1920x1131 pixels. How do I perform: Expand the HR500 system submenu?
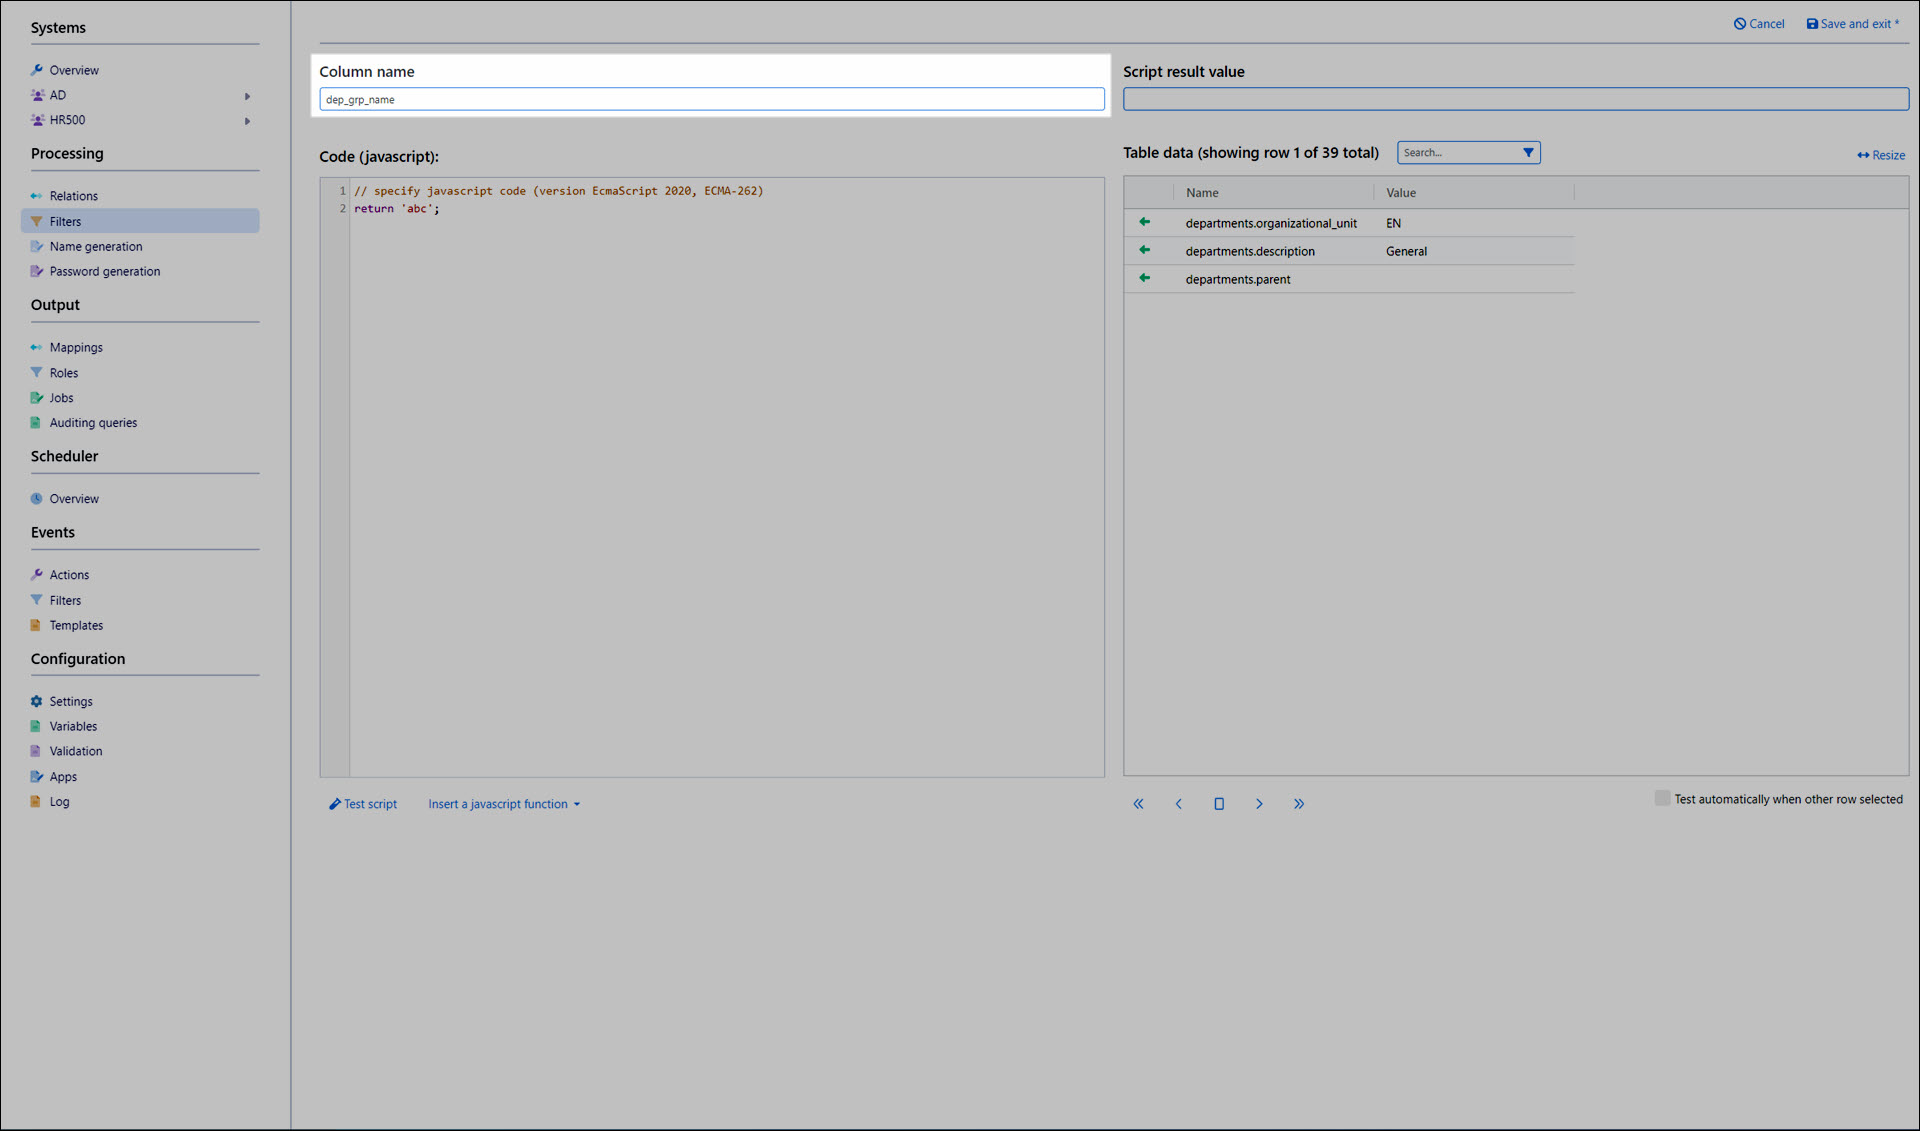click(x=247, y=121)
